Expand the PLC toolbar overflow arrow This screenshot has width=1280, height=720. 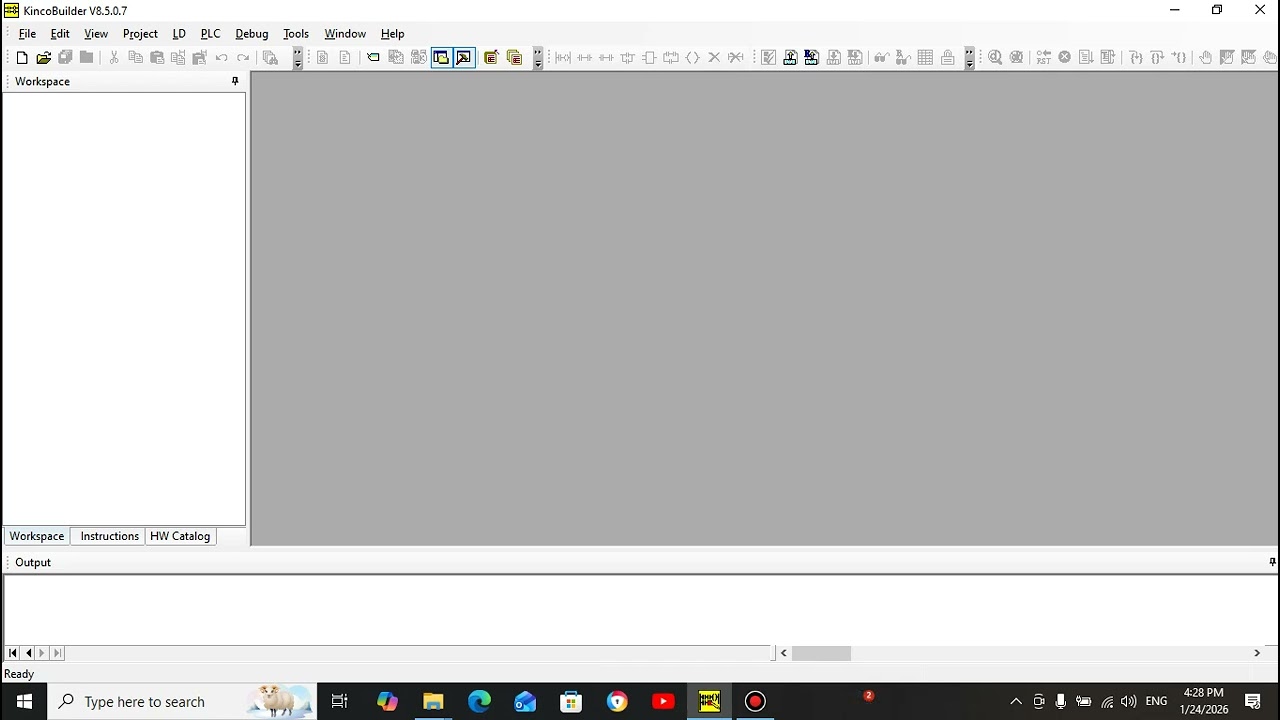(969, 58)
